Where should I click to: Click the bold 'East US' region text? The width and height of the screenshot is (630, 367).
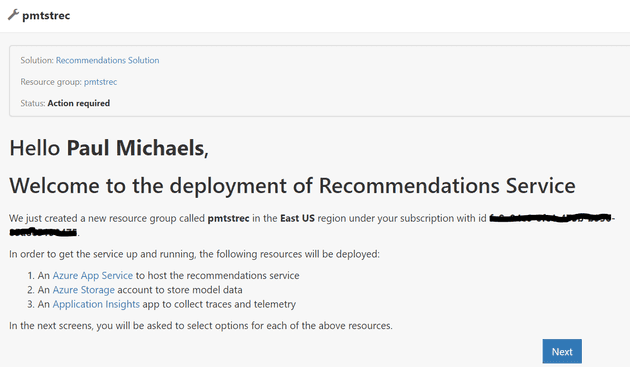[x=297, y=218]
